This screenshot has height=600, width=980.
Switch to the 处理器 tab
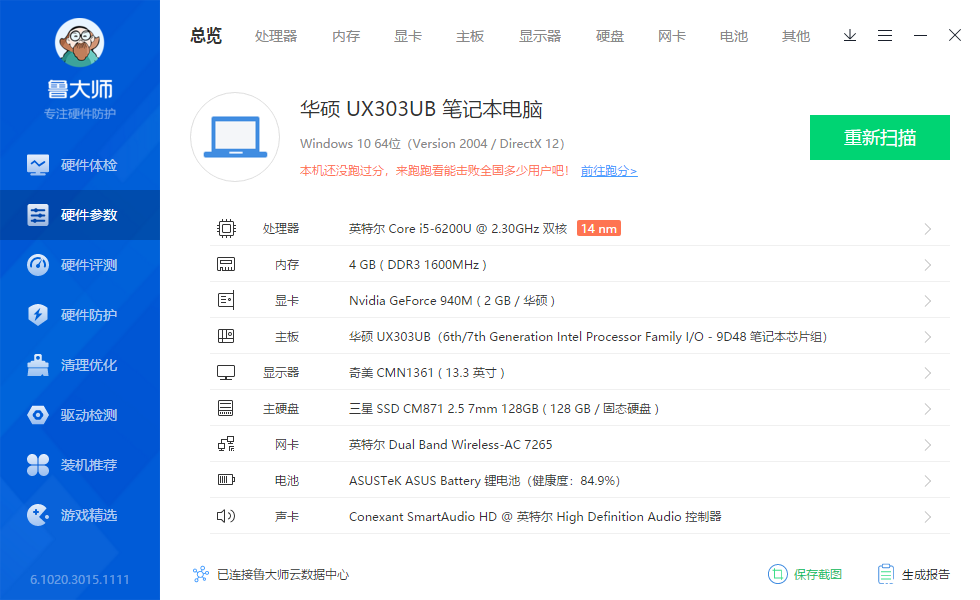[276, 36]
